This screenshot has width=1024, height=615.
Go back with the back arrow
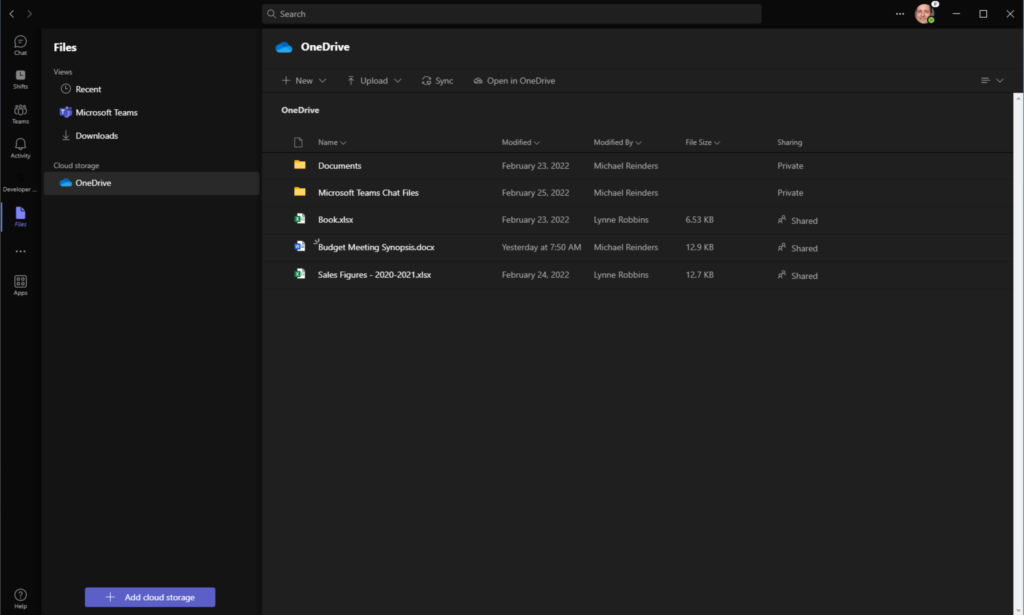[12, 14]
